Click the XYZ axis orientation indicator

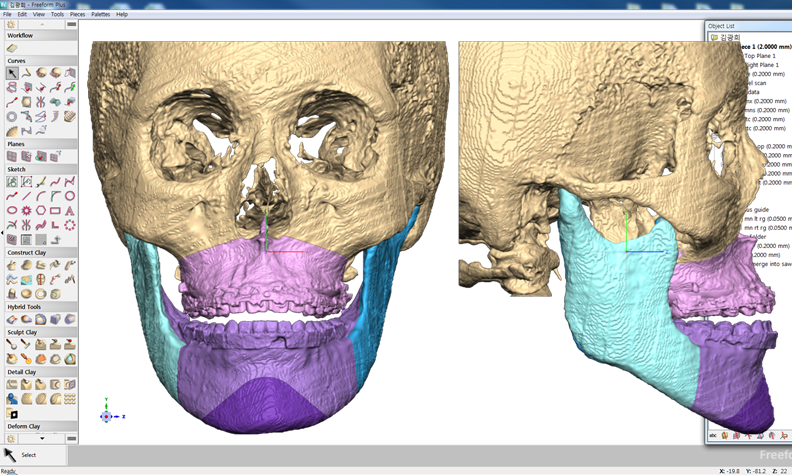pyautogui.click(x=107, y=415)
